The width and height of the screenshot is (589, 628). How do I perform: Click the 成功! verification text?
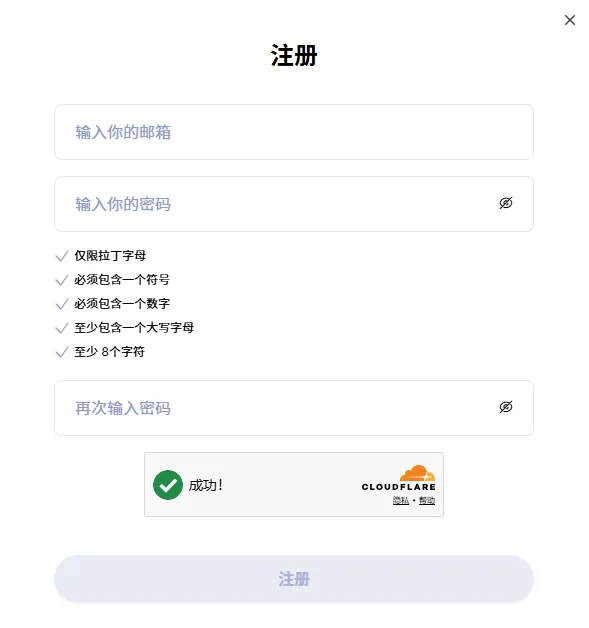click(x=205, y=485)
